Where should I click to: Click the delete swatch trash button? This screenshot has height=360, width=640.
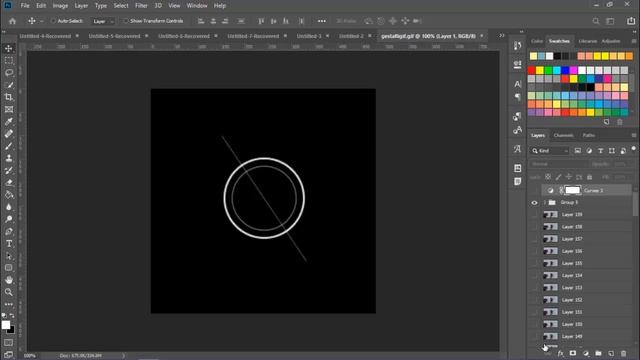click(620, 122)
